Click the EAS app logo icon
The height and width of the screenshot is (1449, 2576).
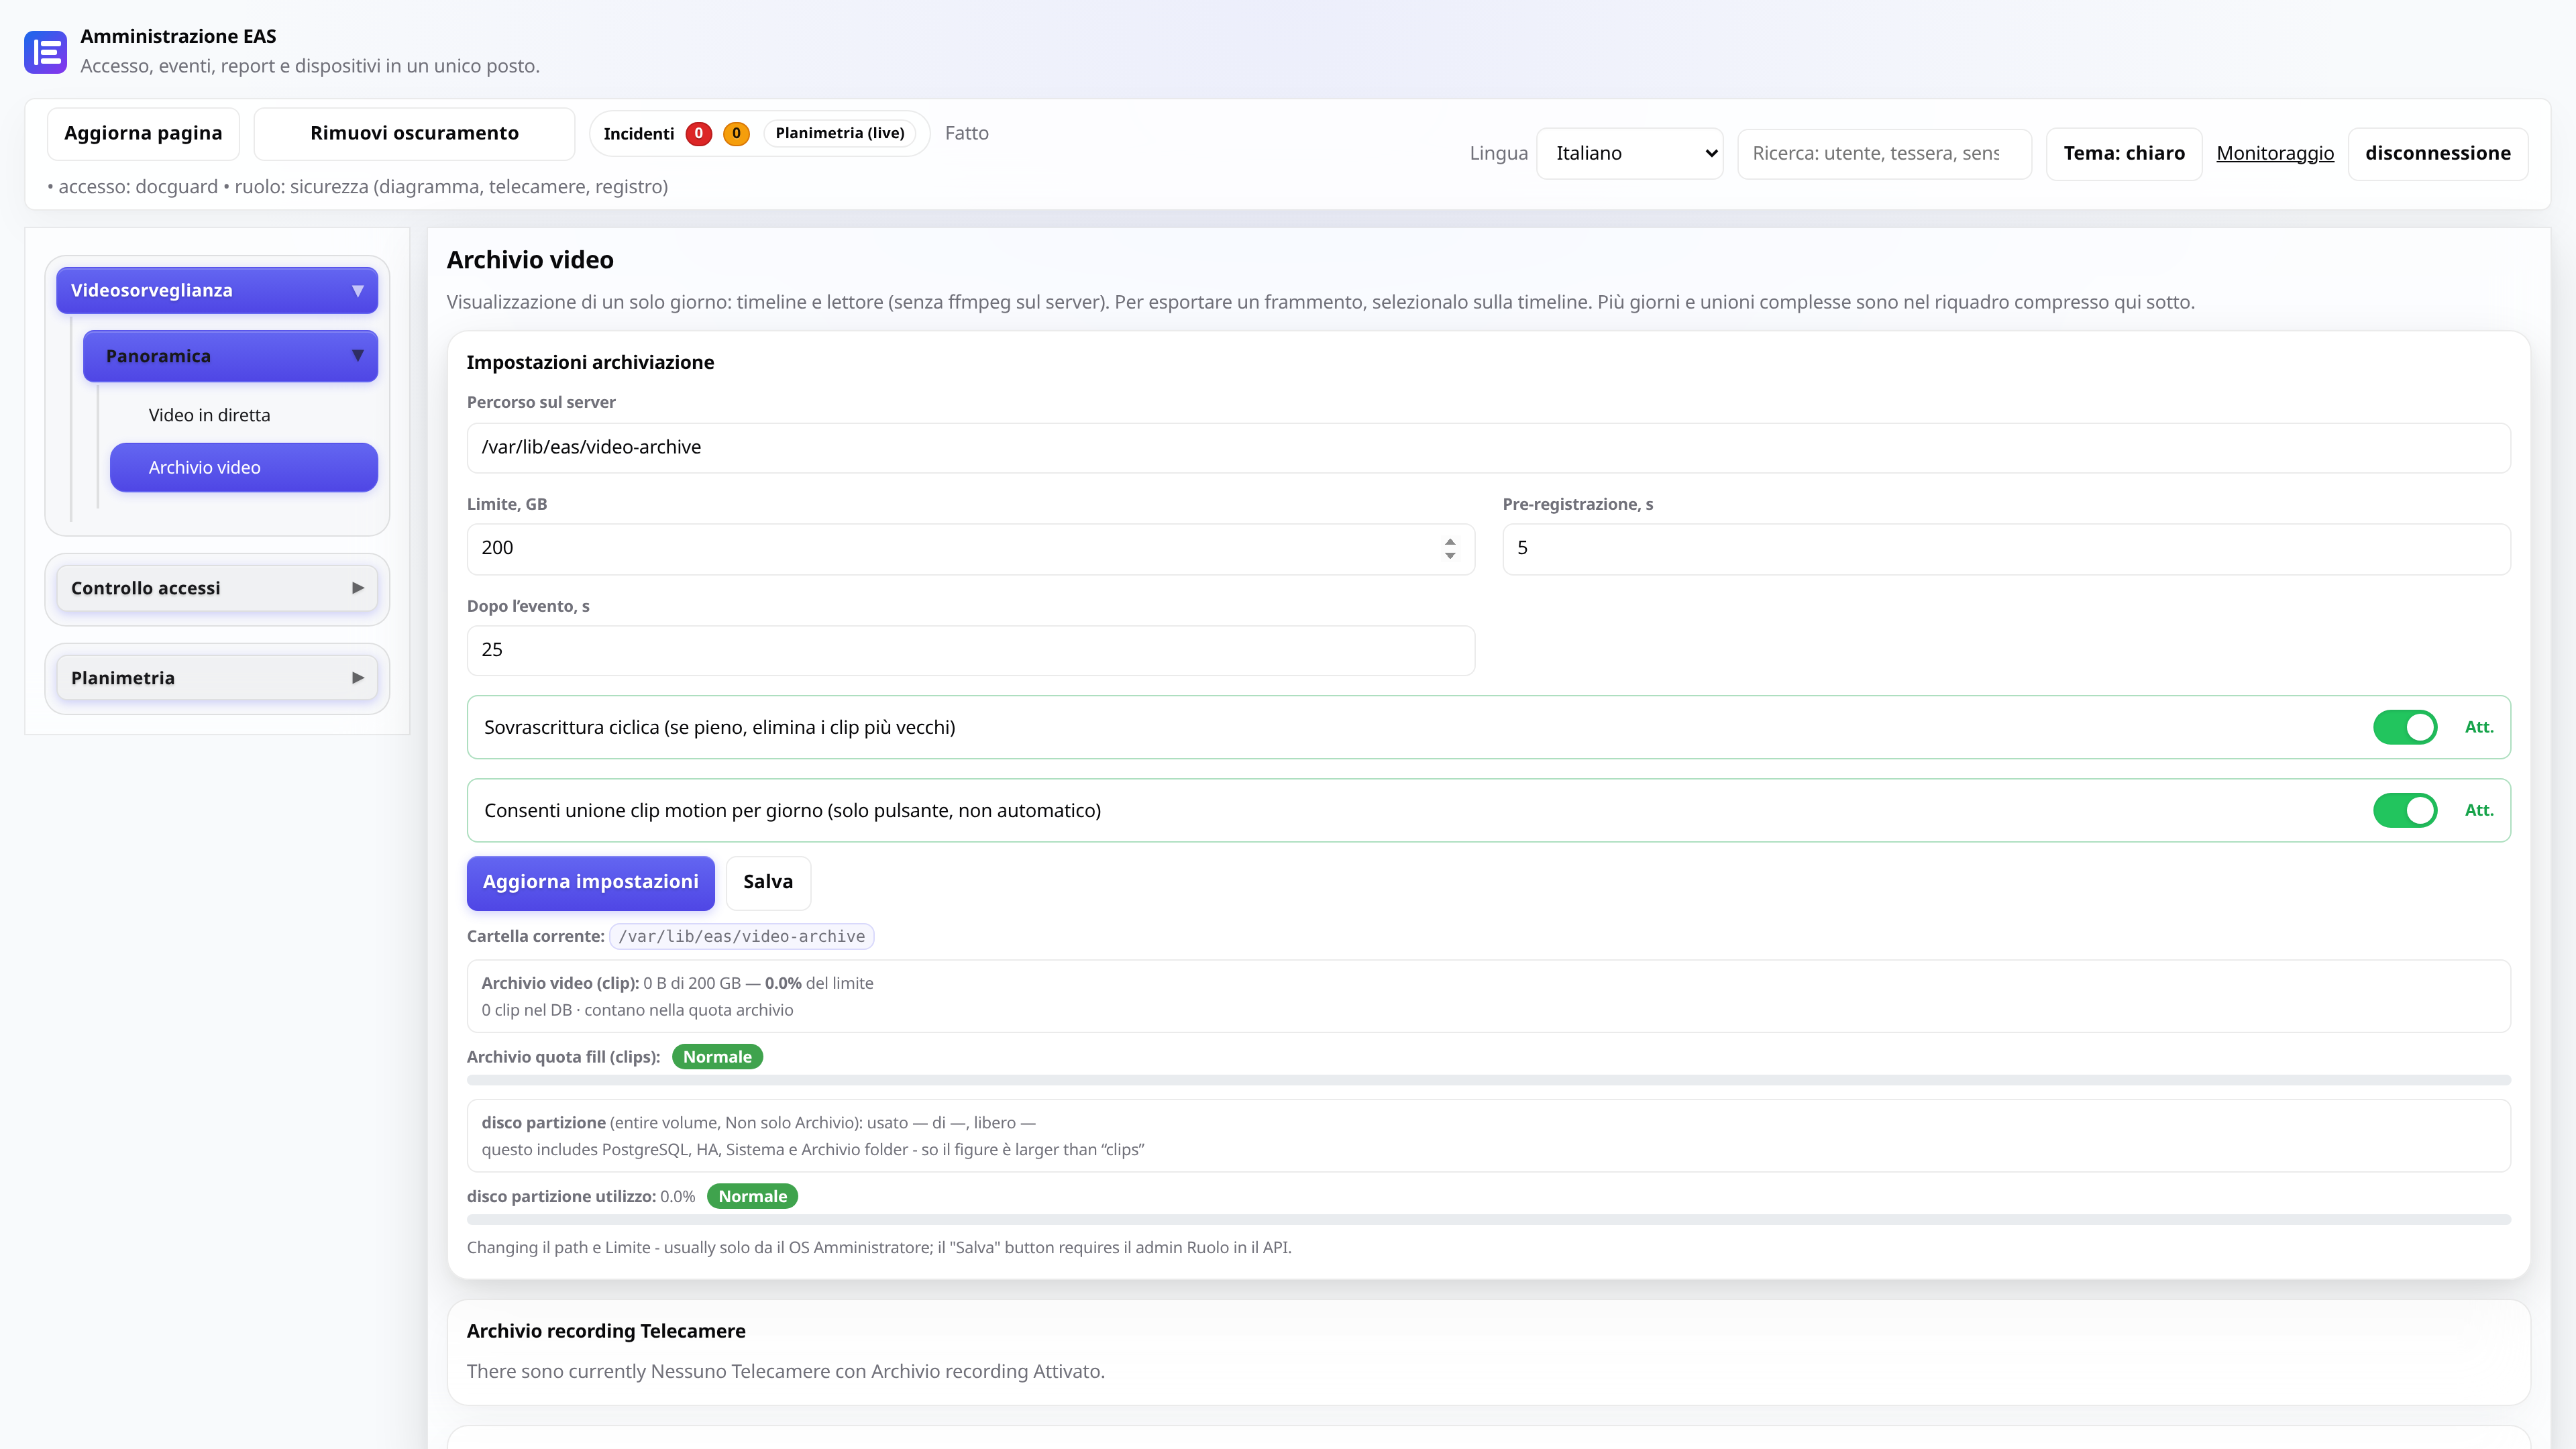[45, 52]
